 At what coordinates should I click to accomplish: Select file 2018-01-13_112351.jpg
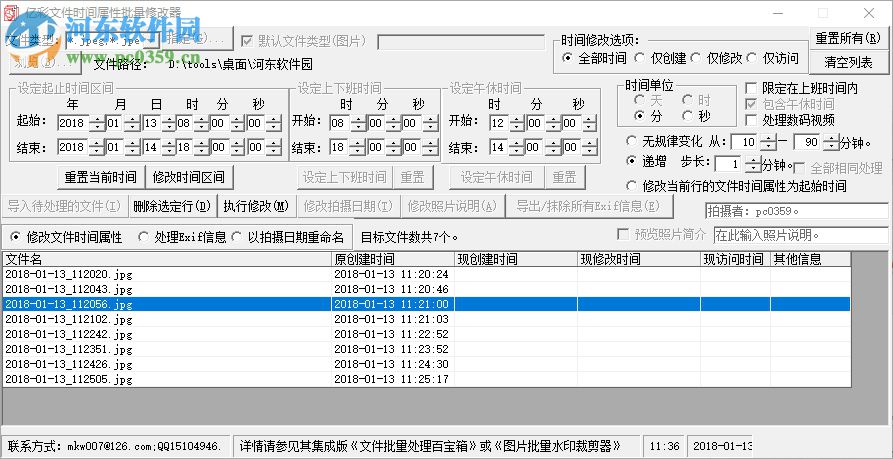coord(167,349)
